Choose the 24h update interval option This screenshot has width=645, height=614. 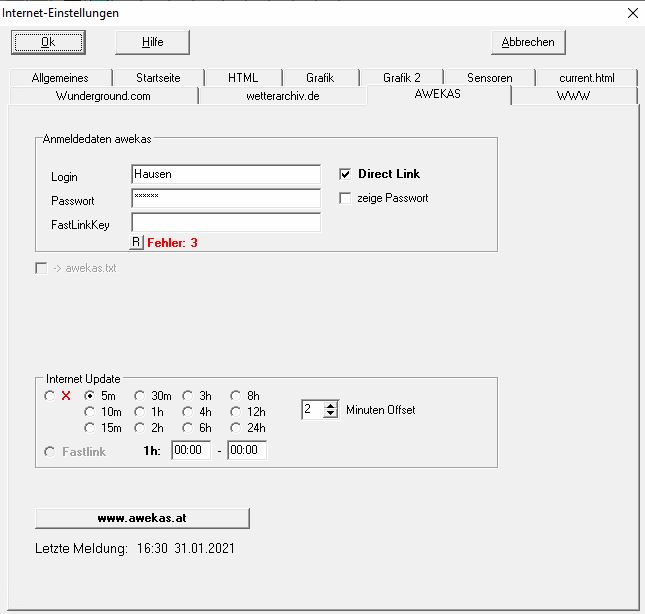coord(236,428)
